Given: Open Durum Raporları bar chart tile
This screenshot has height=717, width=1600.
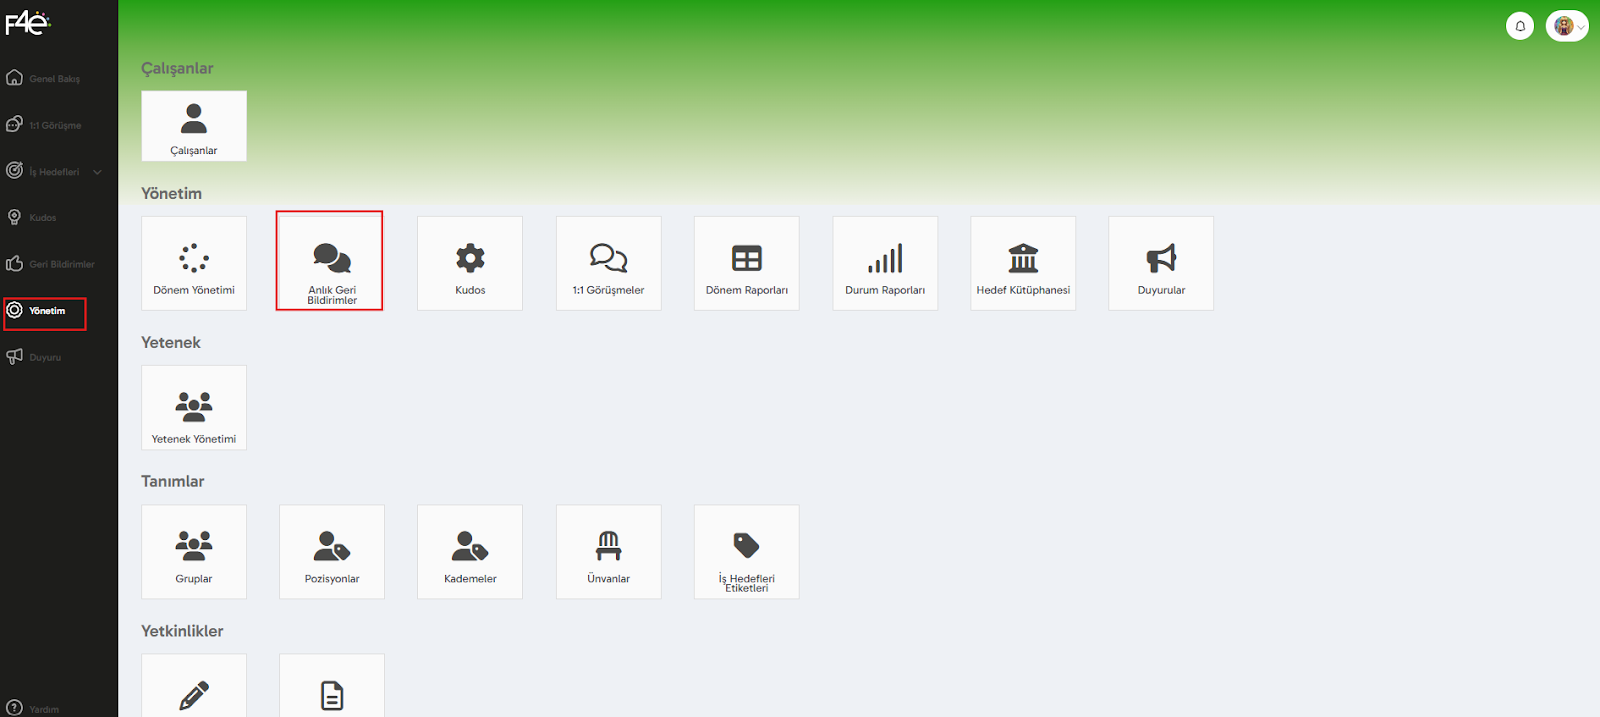Looking at the screenshot, I should pyautogui.click(x=885, y=263).
